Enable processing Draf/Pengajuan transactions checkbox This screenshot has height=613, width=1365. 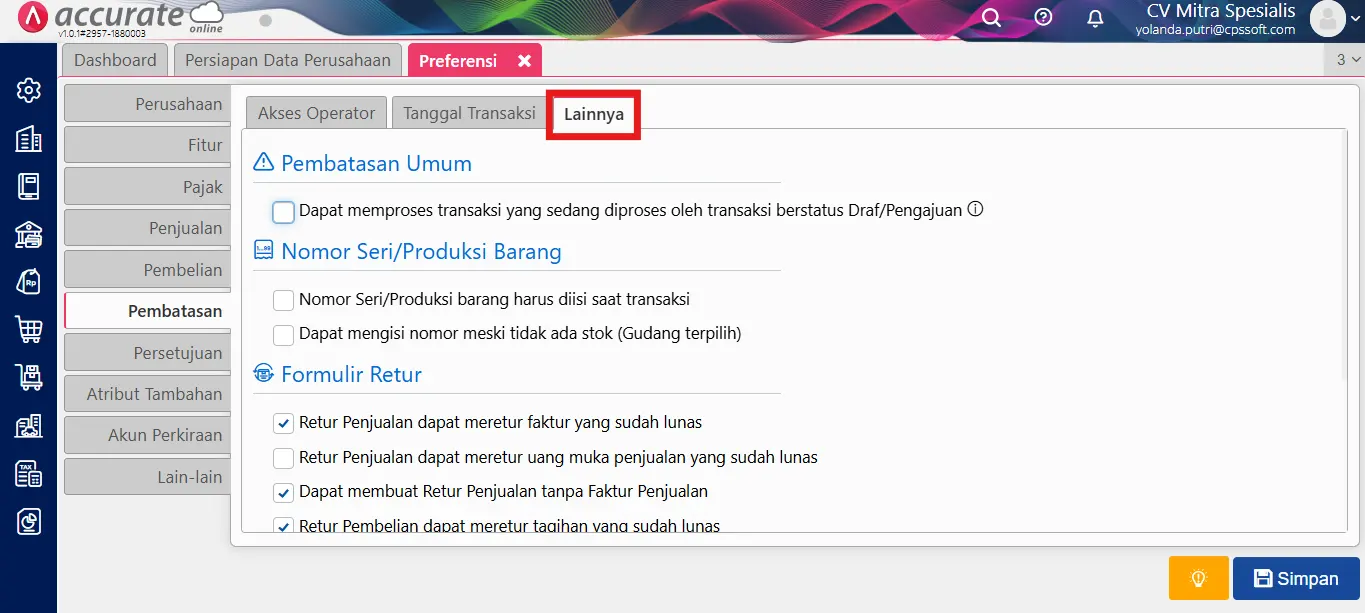(x=284, y=212)
